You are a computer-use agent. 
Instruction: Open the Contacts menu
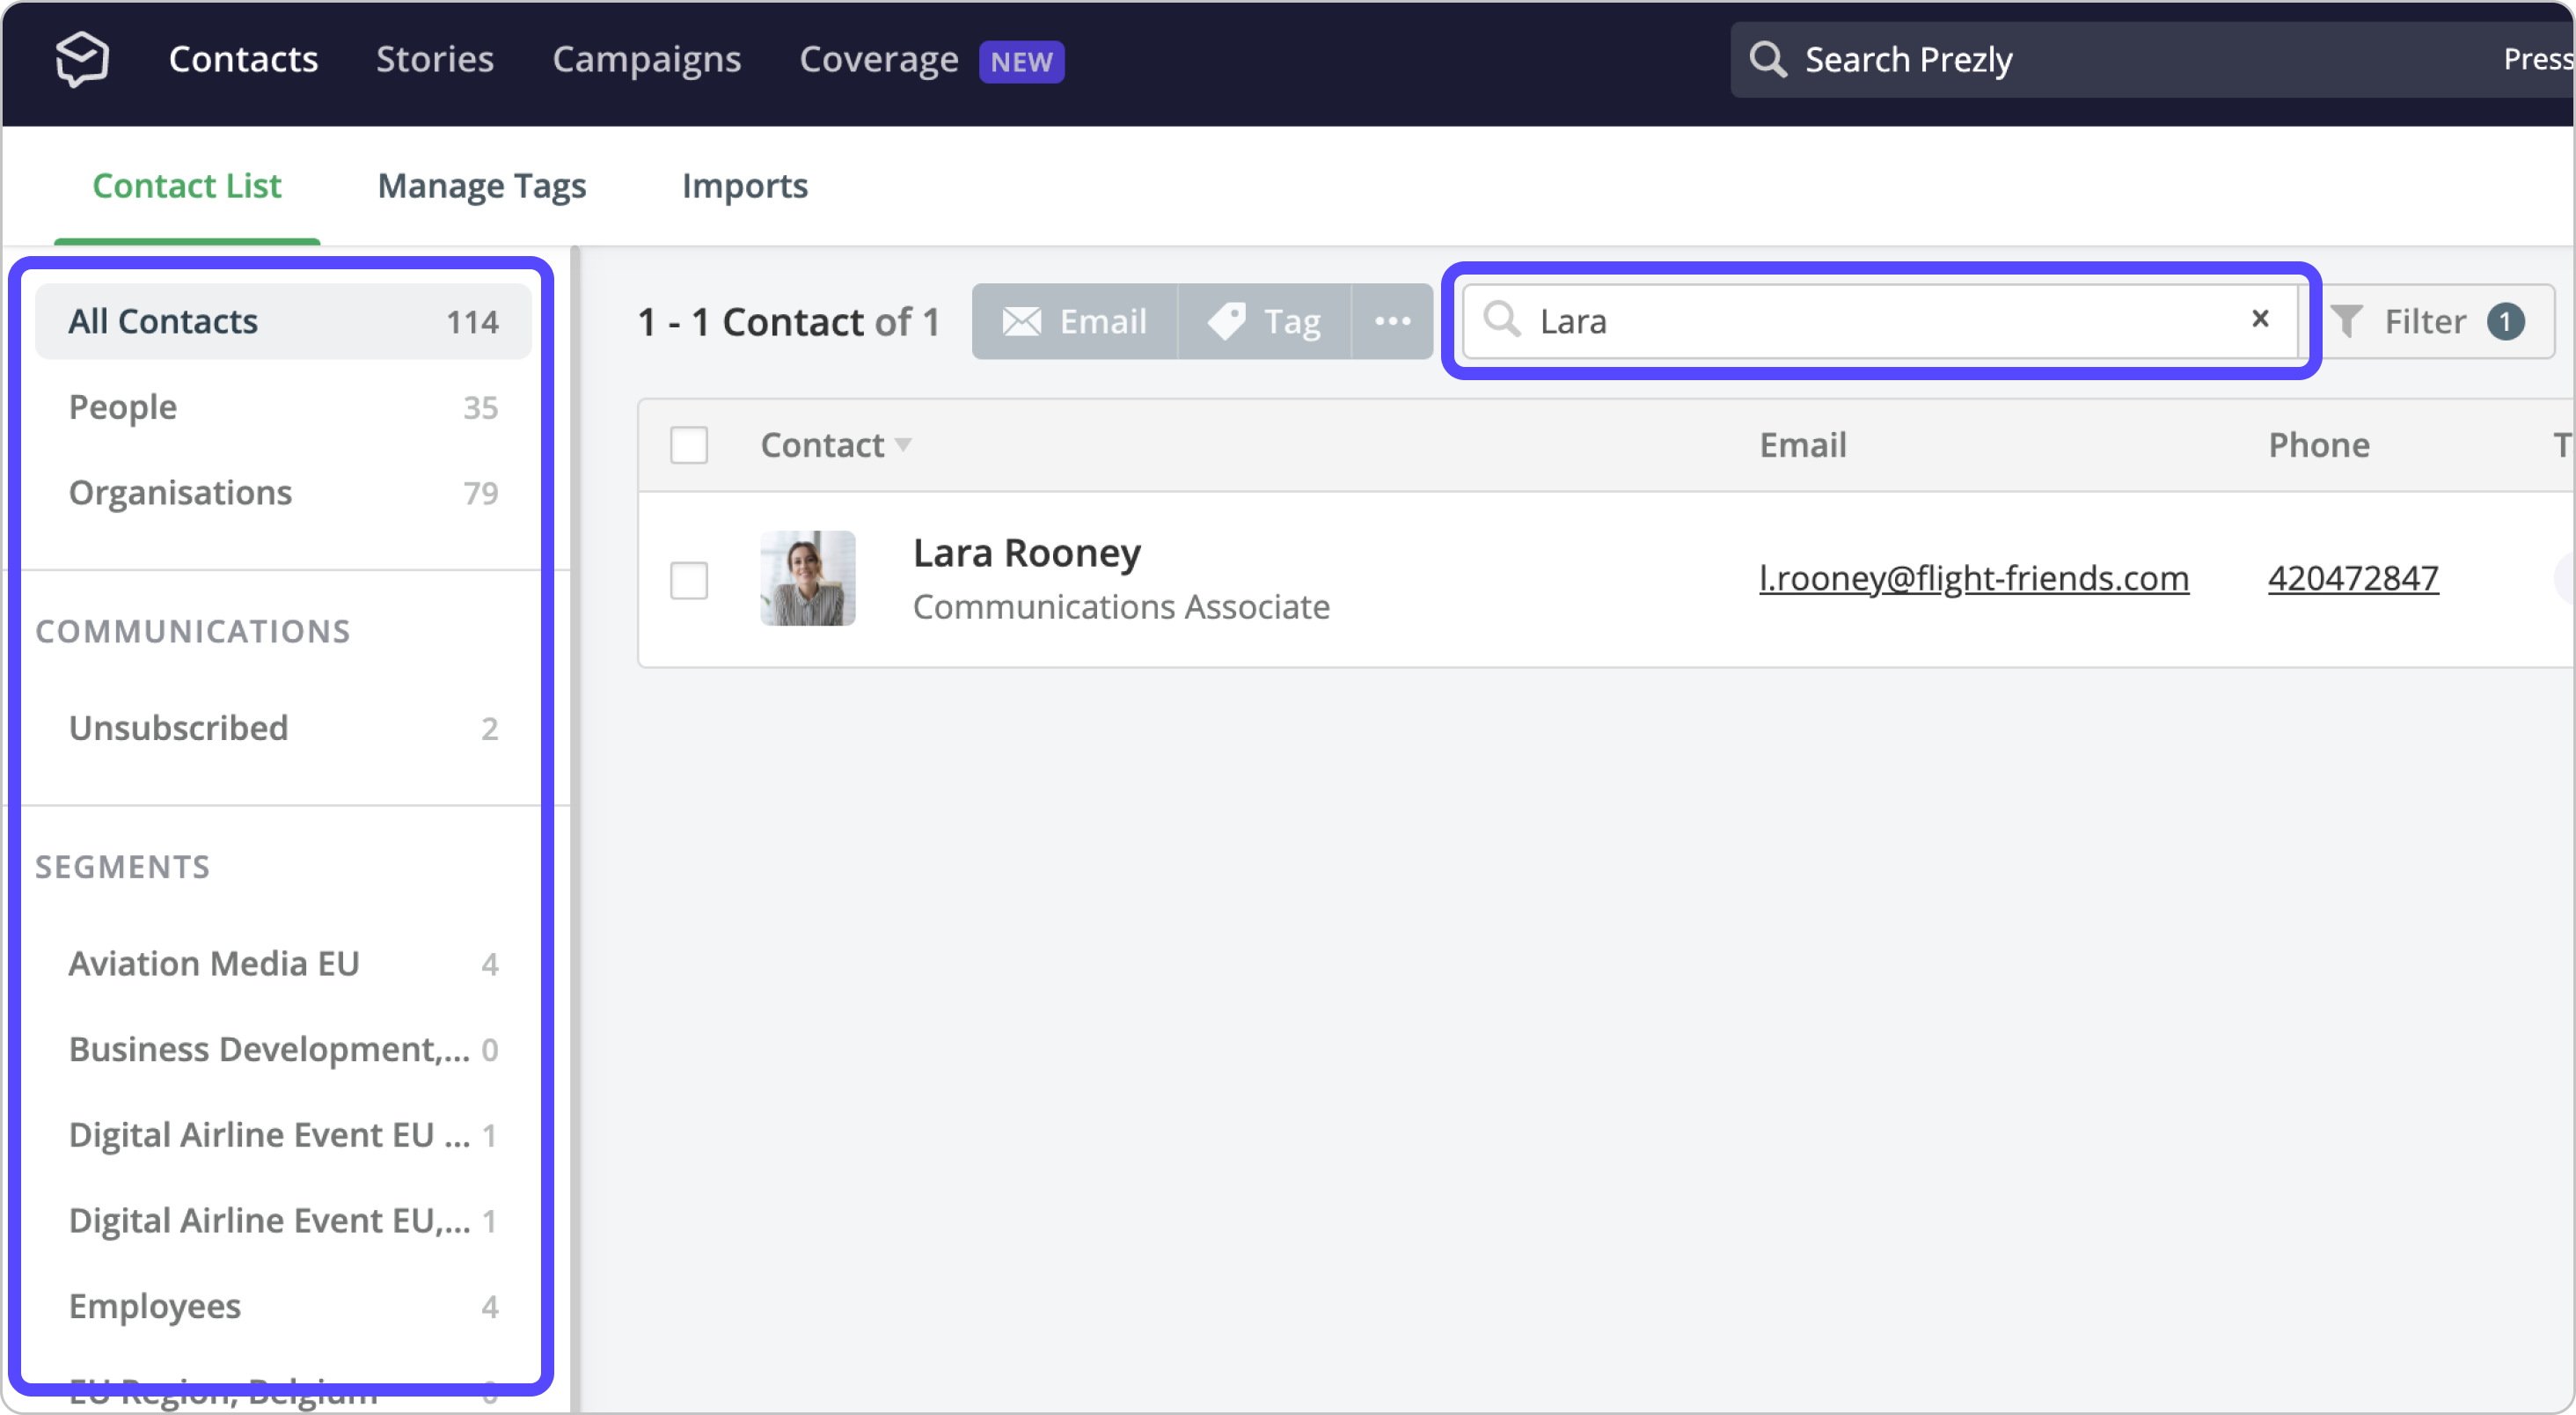click(243, 59)
